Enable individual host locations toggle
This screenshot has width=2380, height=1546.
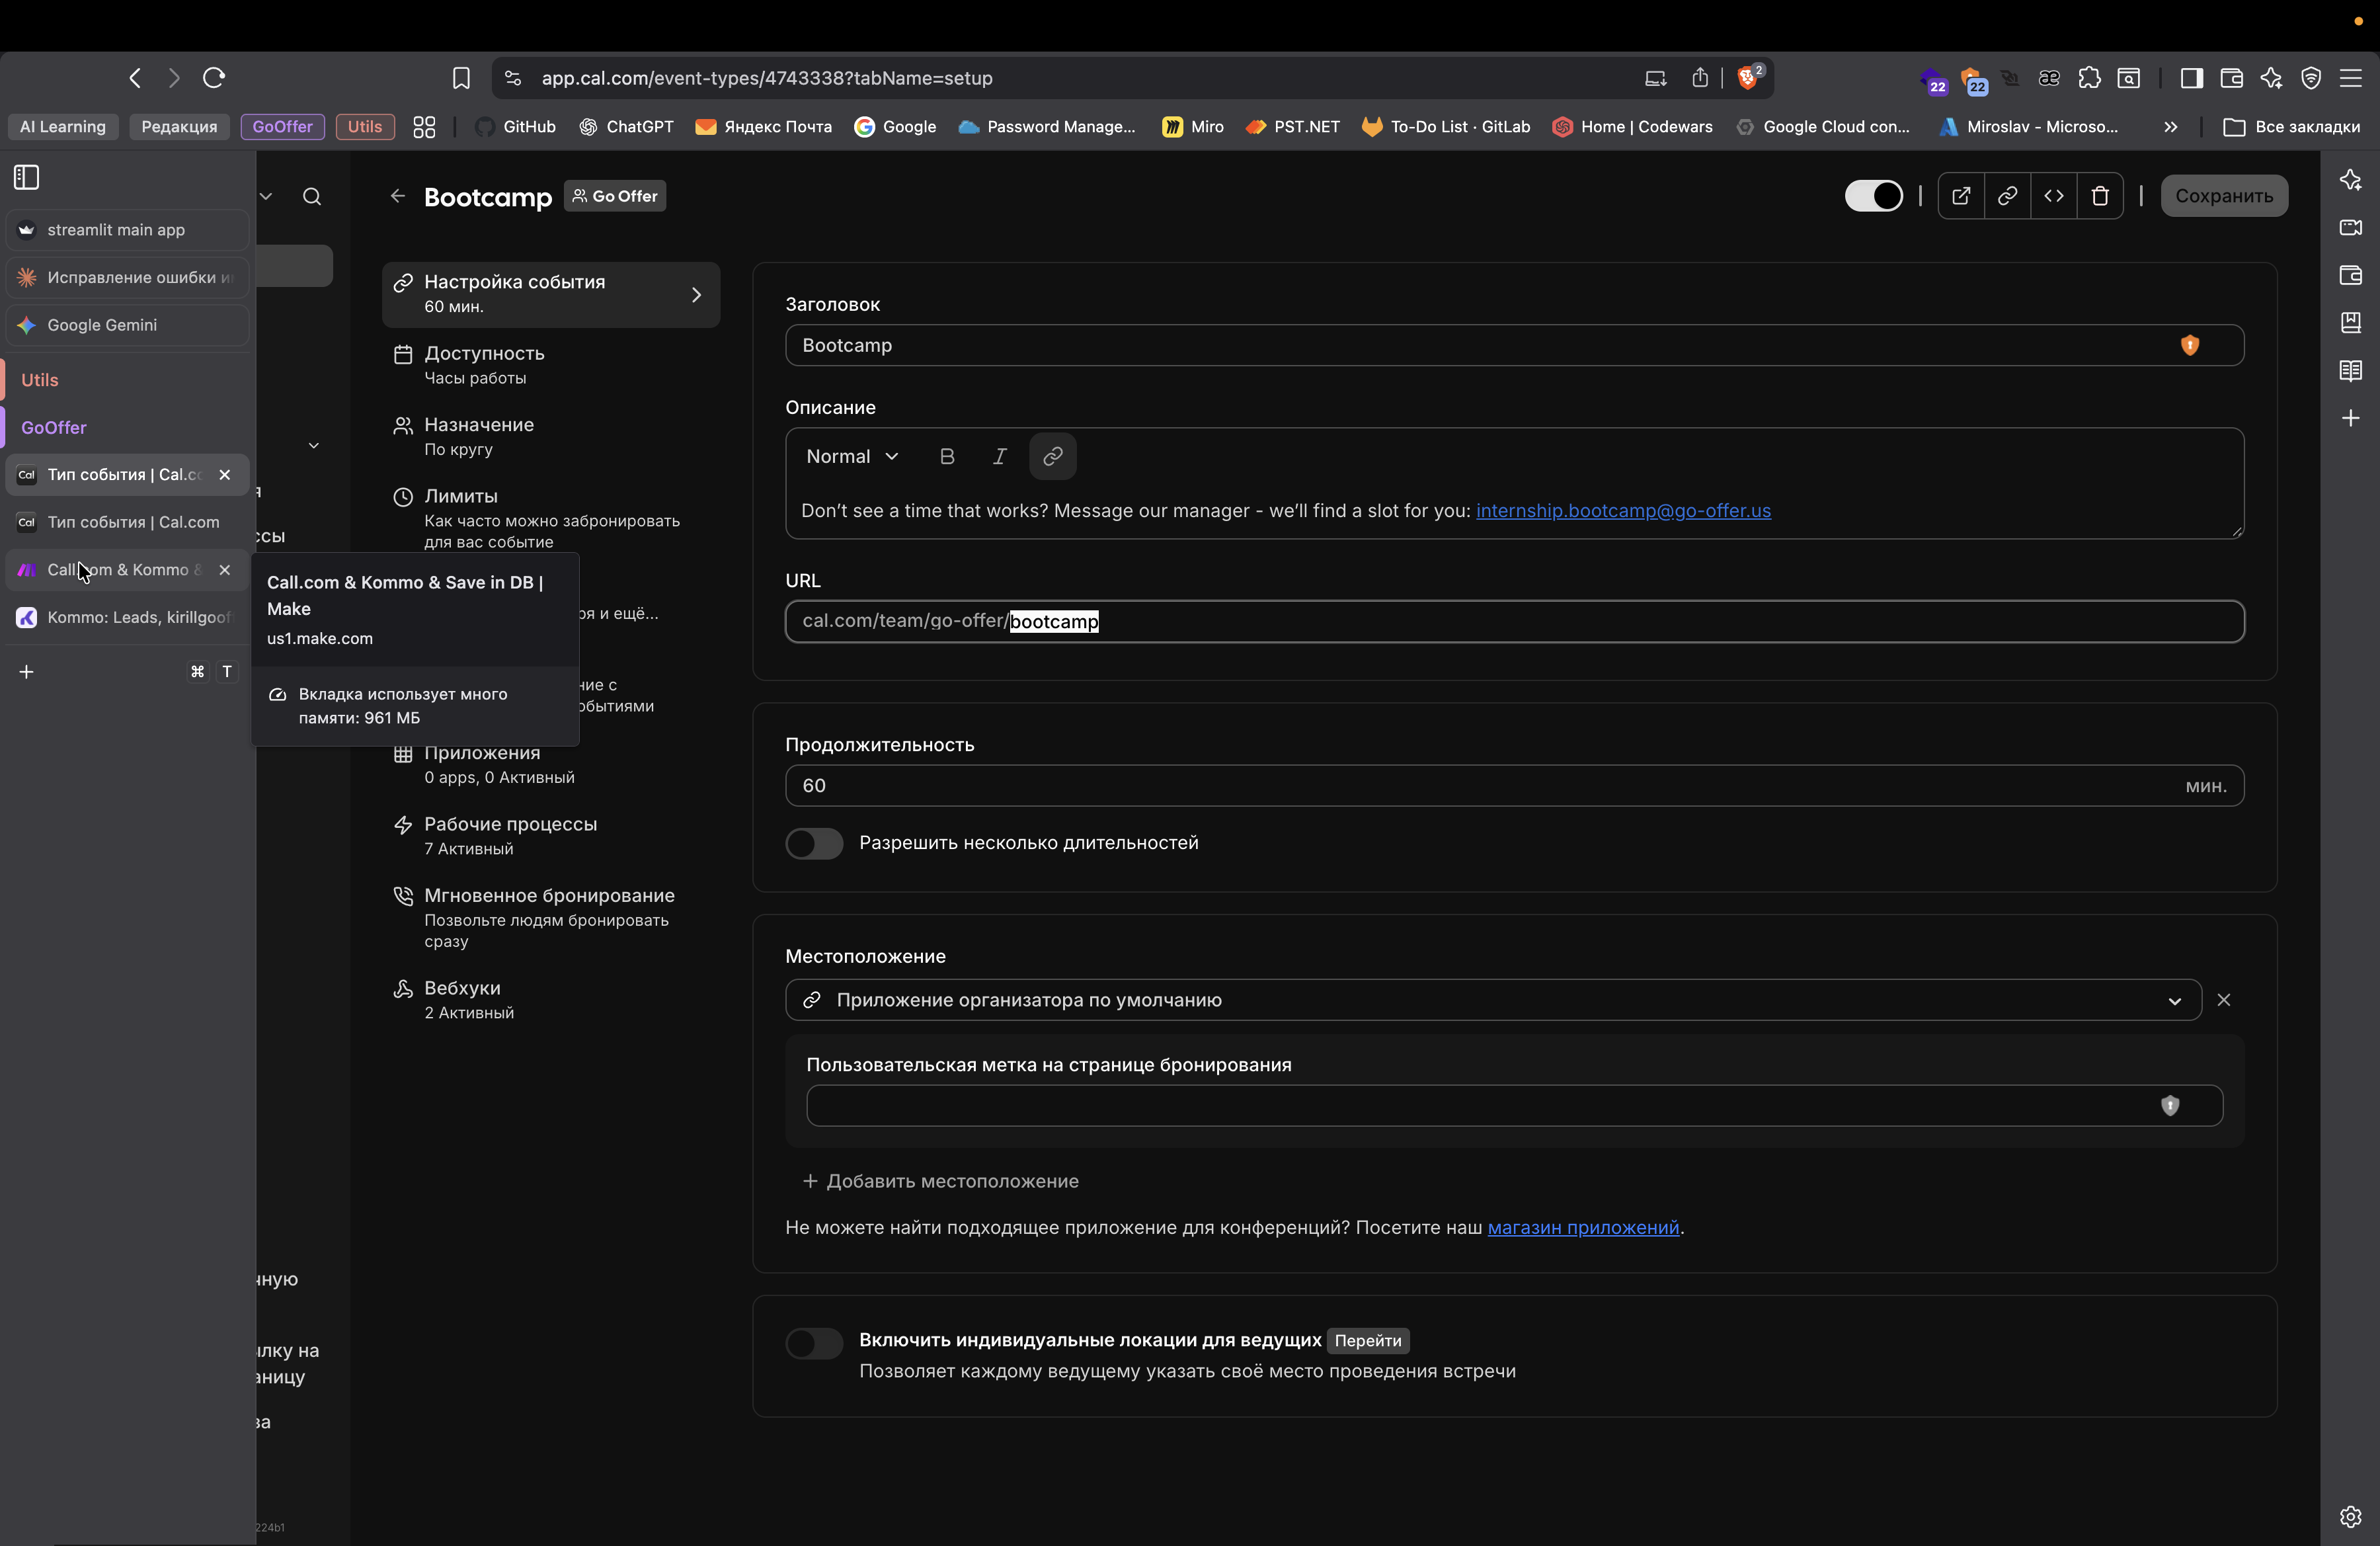coord(814,1343)
